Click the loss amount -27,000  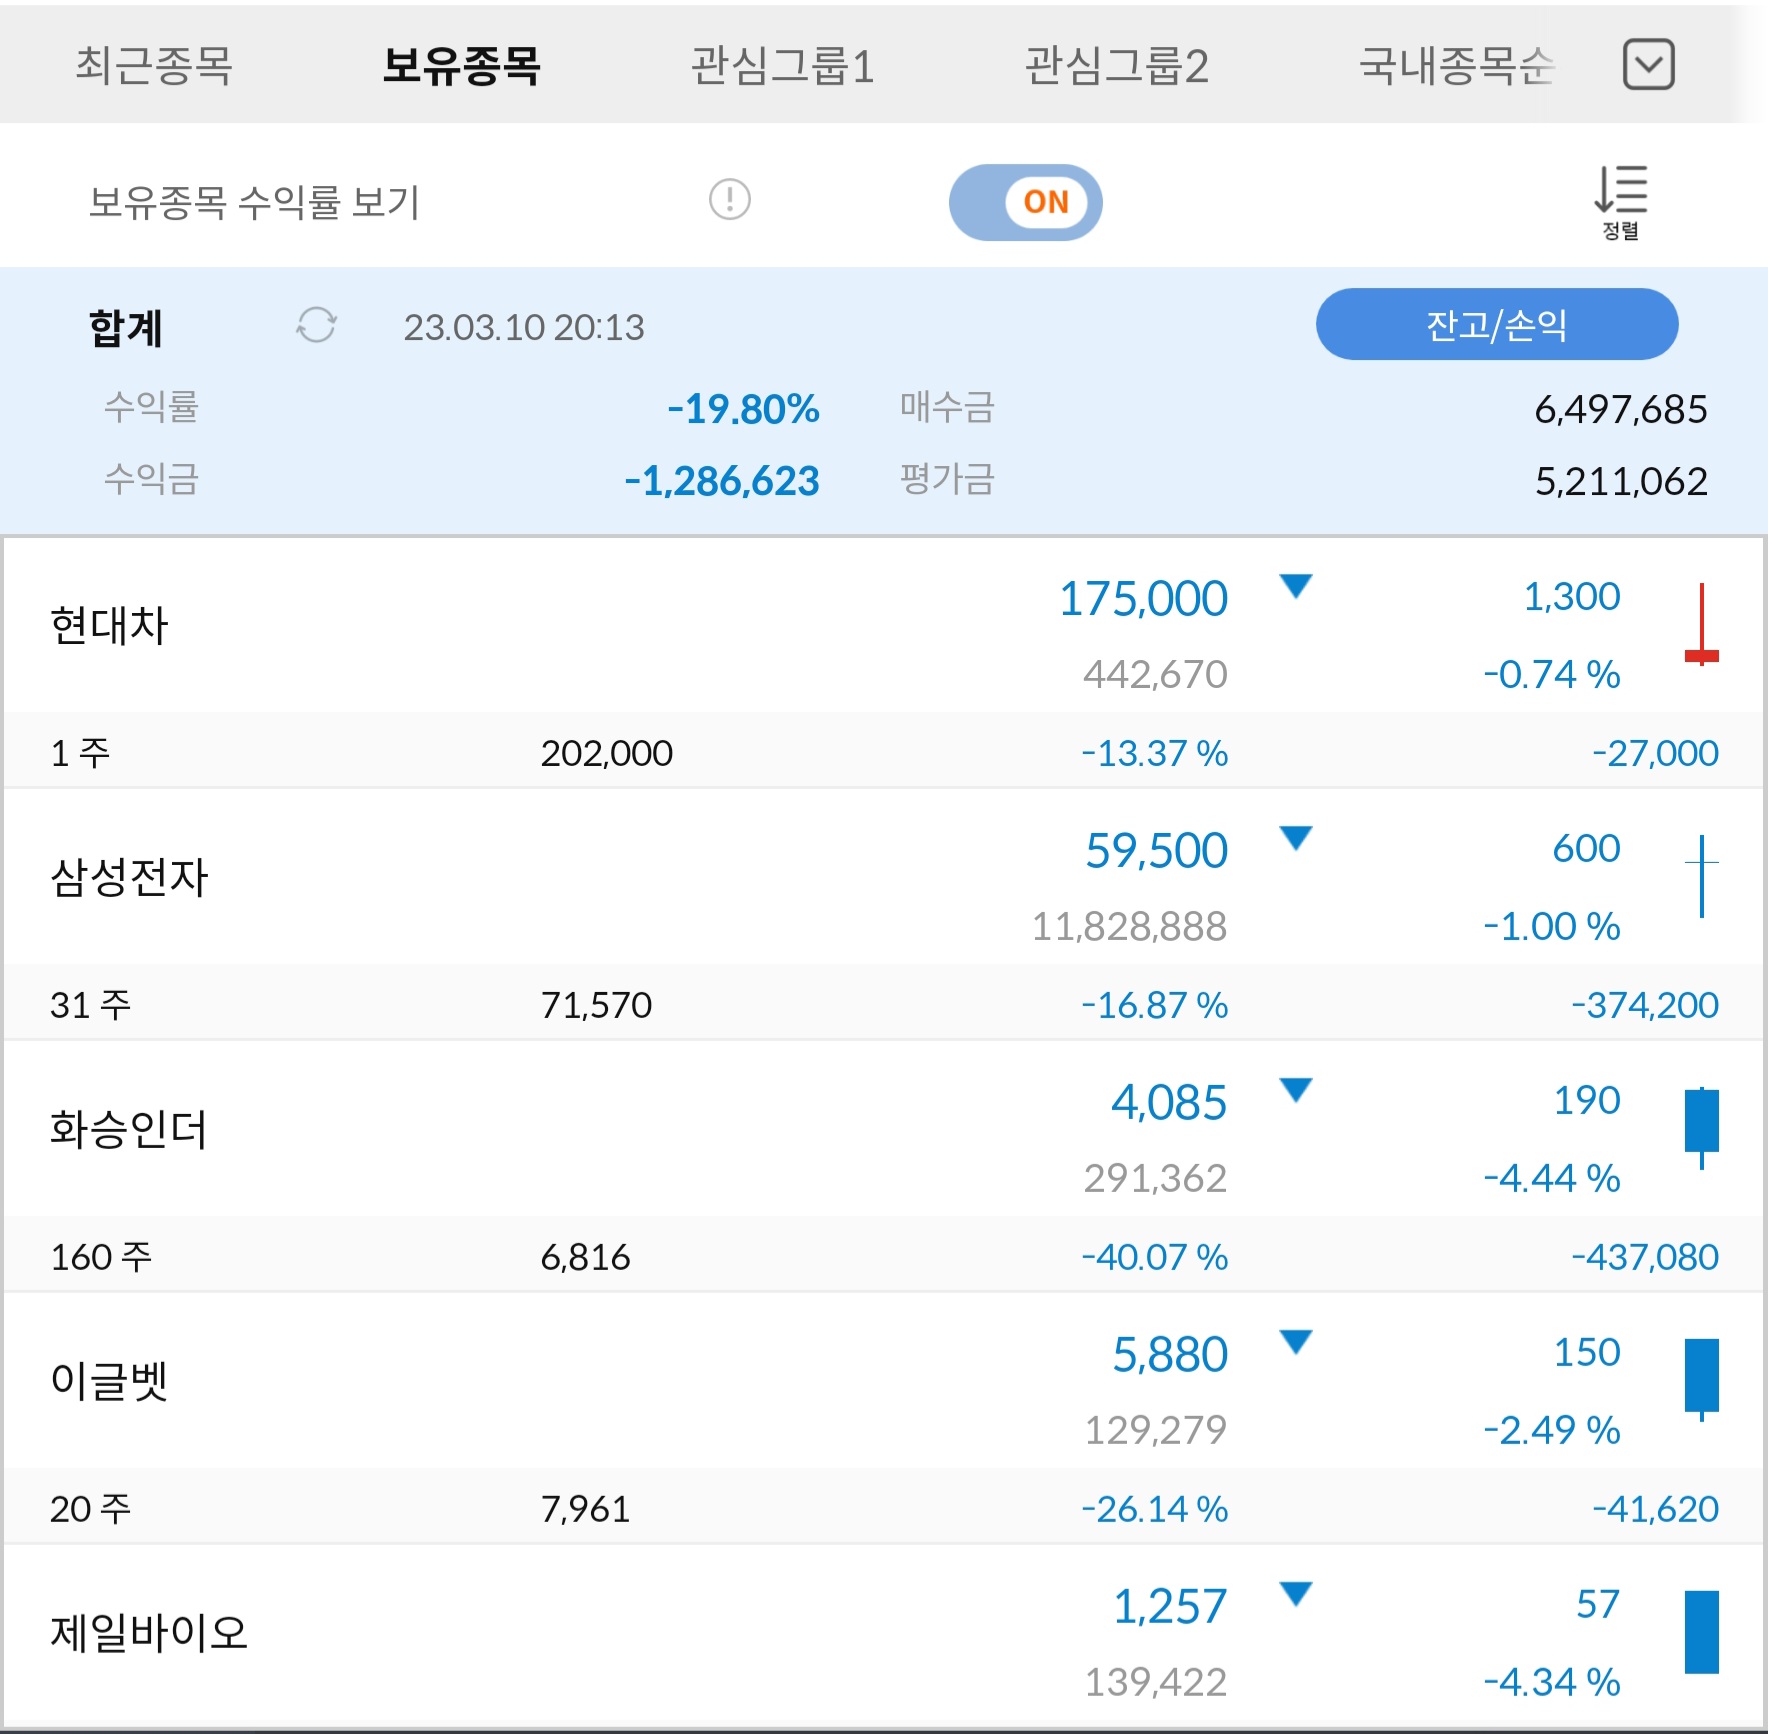(1656, 753)
